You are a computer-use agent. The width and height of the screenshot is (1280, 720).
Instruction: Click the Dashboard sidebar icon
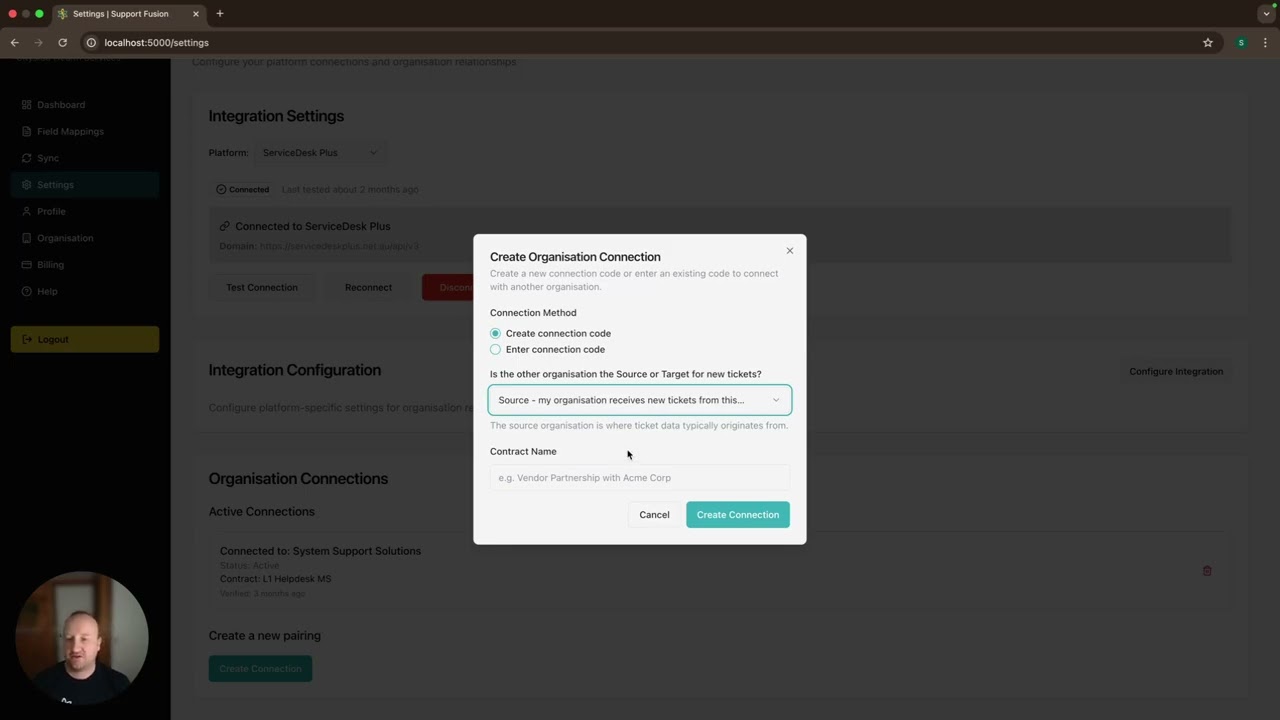coord(27,105)
